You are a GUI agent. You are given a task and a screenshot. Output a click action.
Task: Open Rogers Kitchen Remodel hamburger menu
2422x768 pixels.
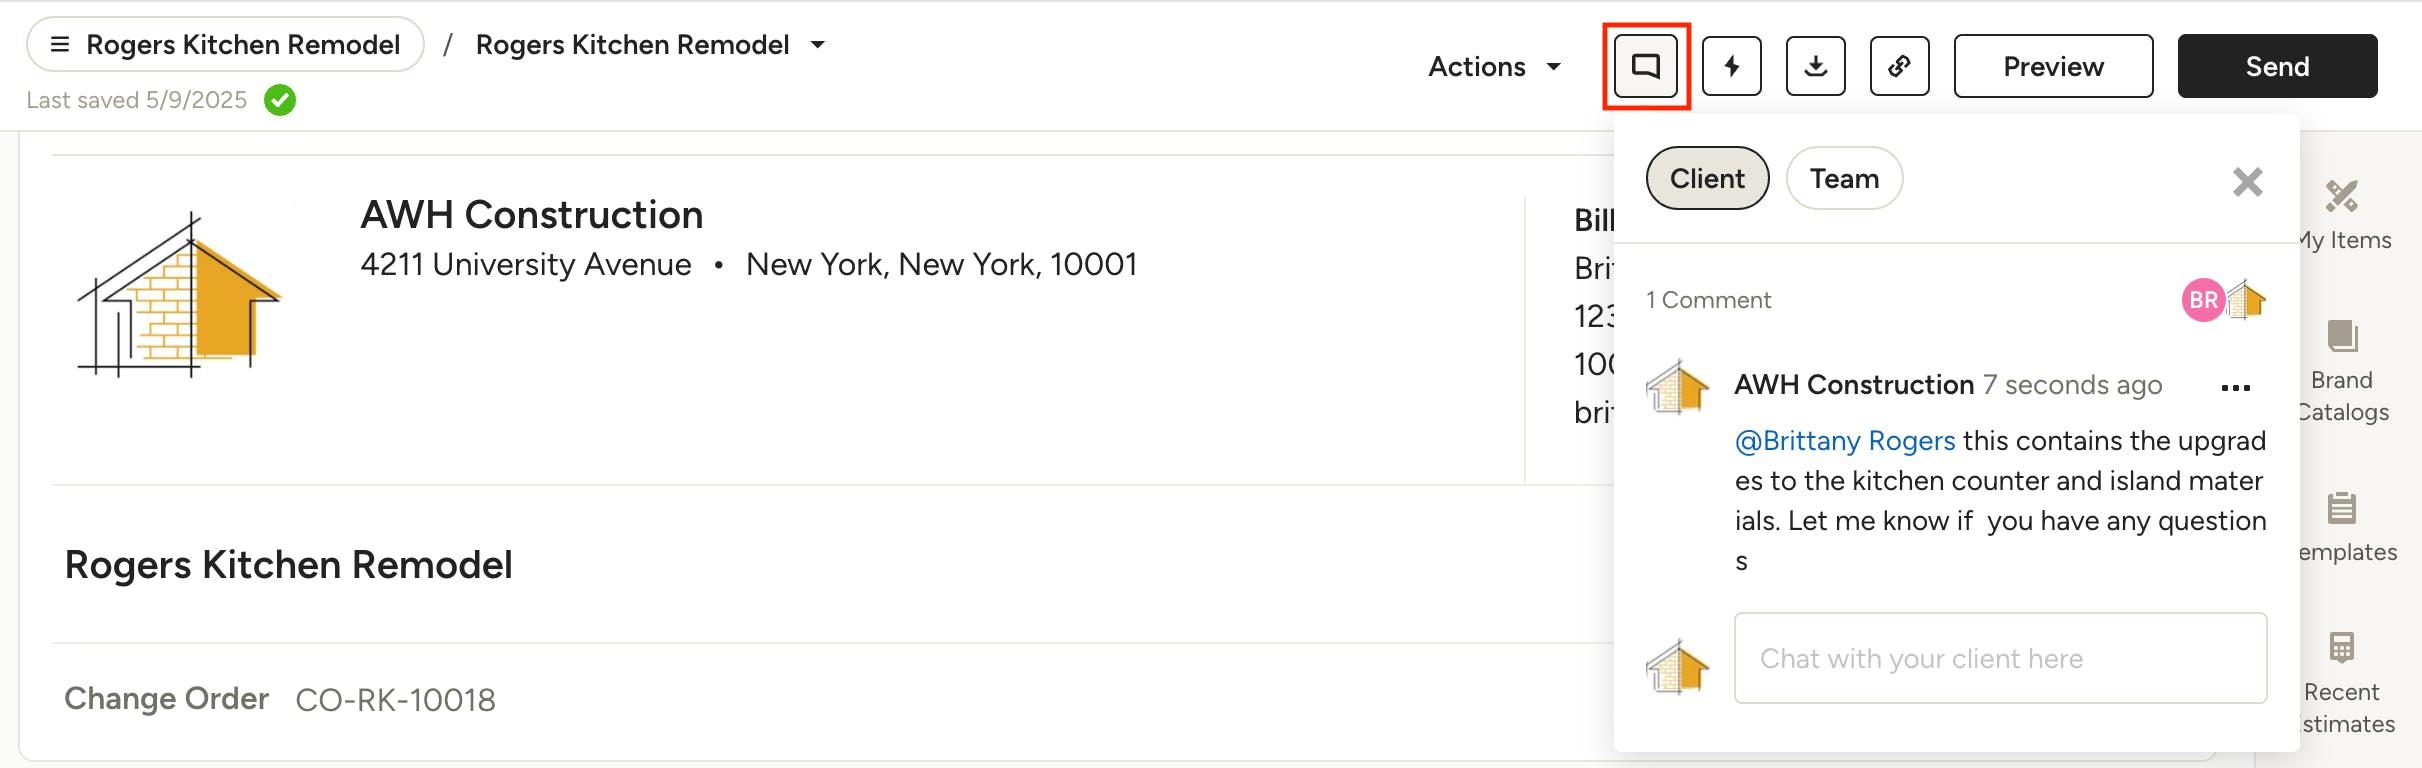coord(60,45)
